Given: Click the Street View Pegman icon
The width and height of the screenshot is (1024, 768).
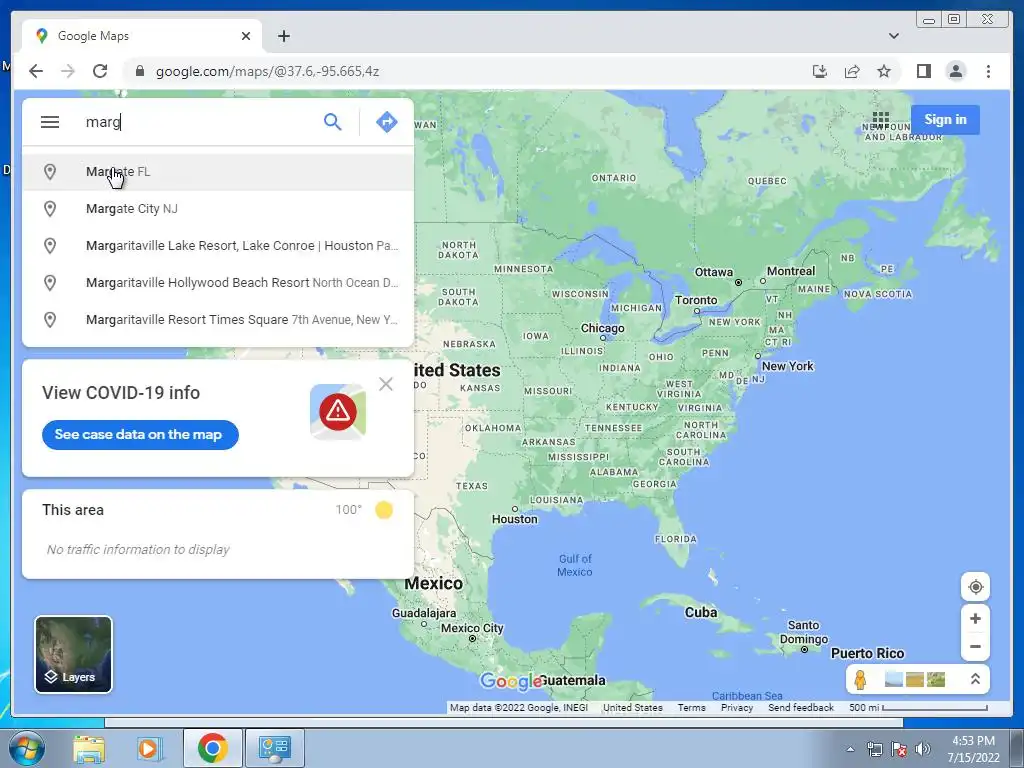Looking at the screenshot, I should [860, 679].
